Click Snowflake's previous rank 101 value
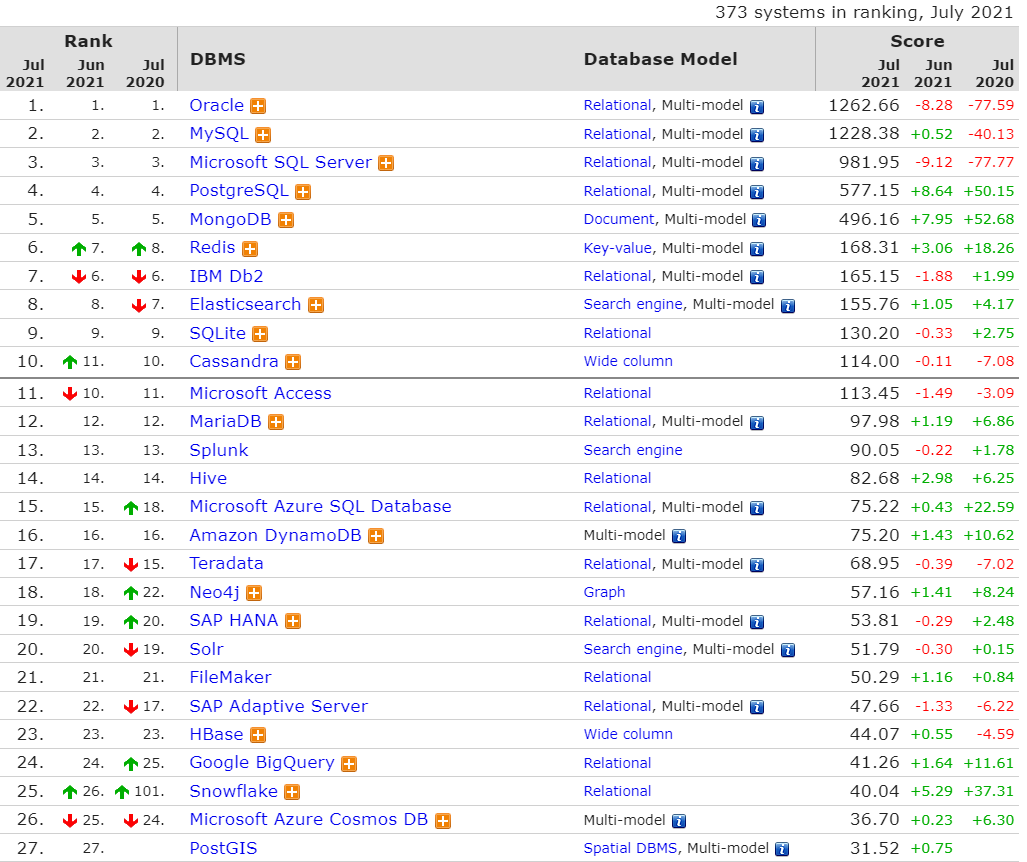1027x862 pixels. 149,791
